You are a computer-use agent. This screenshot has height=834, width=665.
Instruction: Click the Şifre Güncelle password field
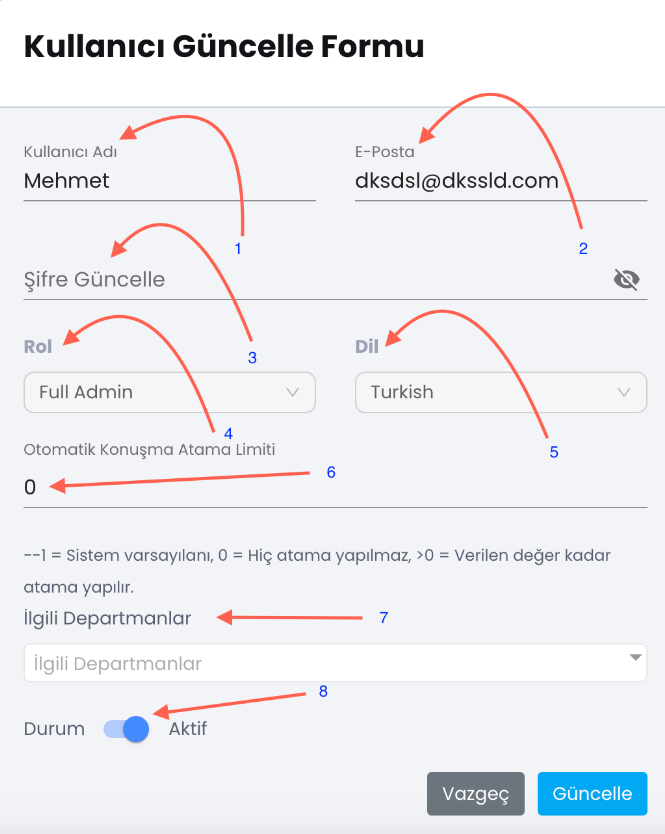coord(317,280)
